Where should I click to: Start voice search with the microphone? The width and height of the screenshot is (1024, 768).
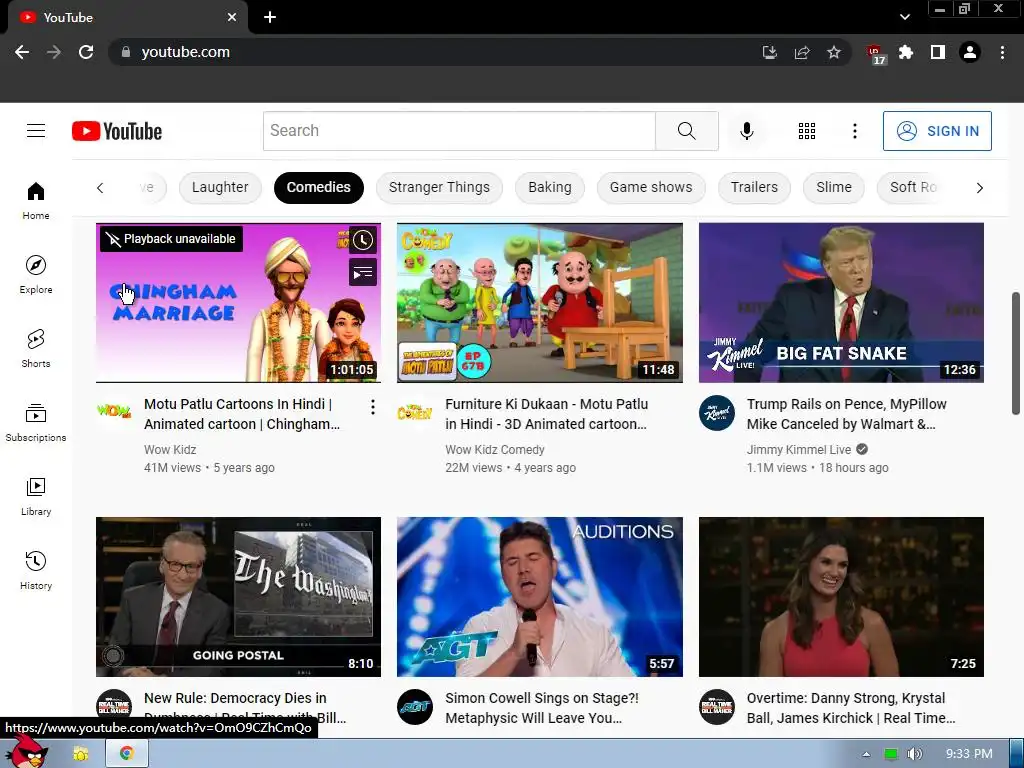tap(746, 131)
